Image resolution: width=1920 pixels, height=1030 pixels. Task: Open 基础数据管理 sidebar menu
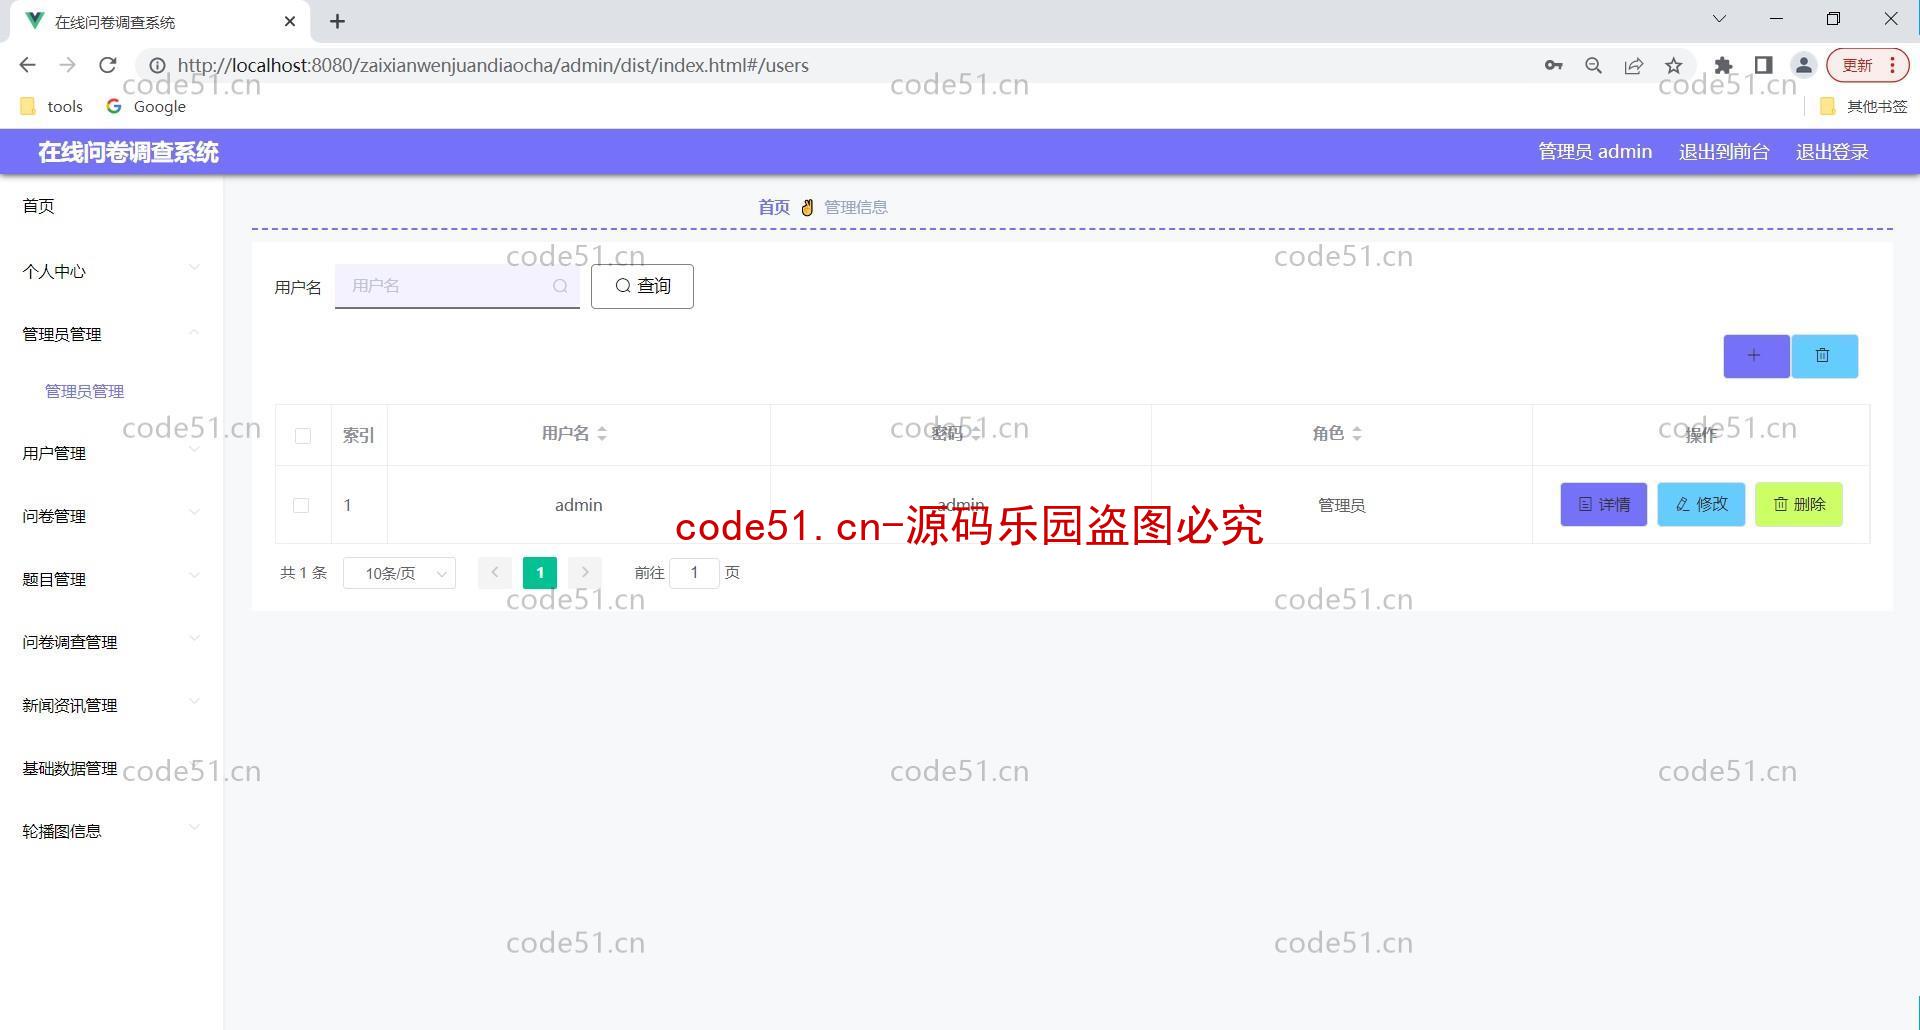point(111,768)
